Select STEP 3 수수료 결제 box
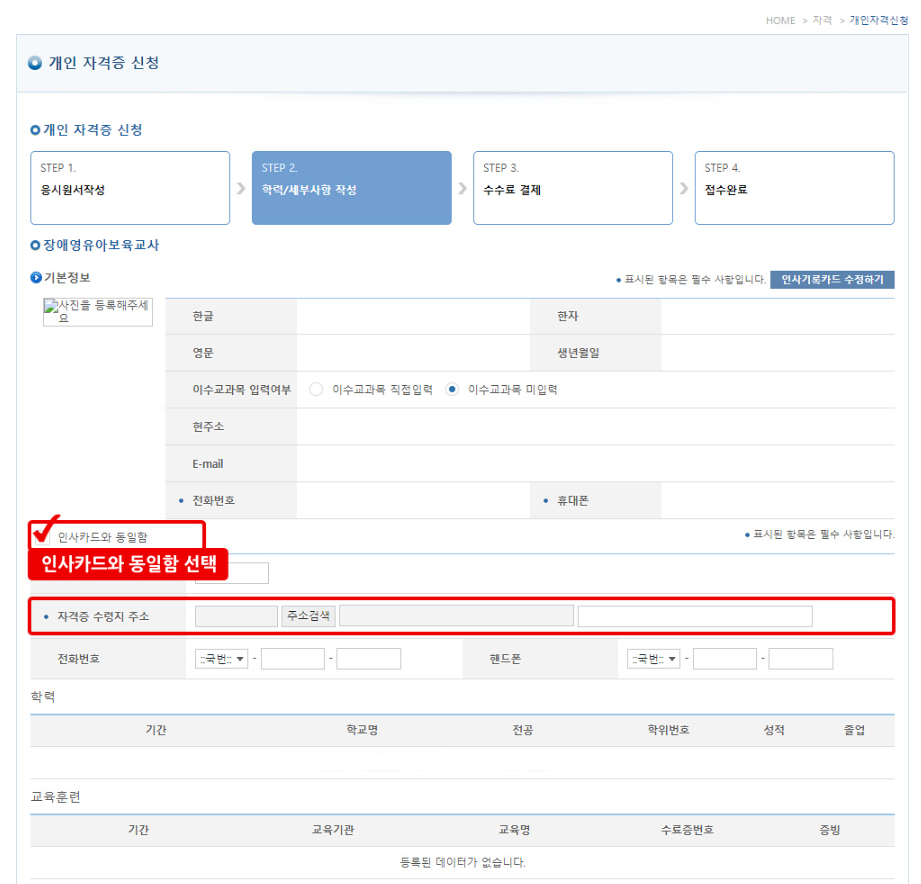The width and height of the screenshot is (921, 884). tap(573, 188)
